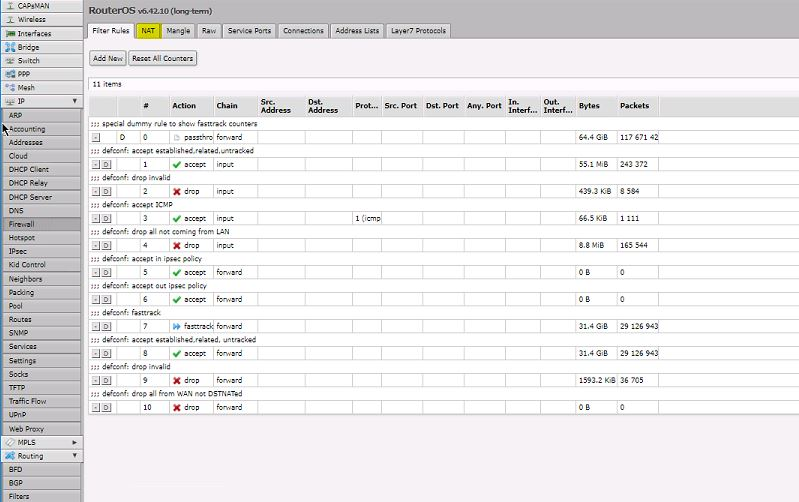Open the Address Lists tab

(x=357, y=31)
